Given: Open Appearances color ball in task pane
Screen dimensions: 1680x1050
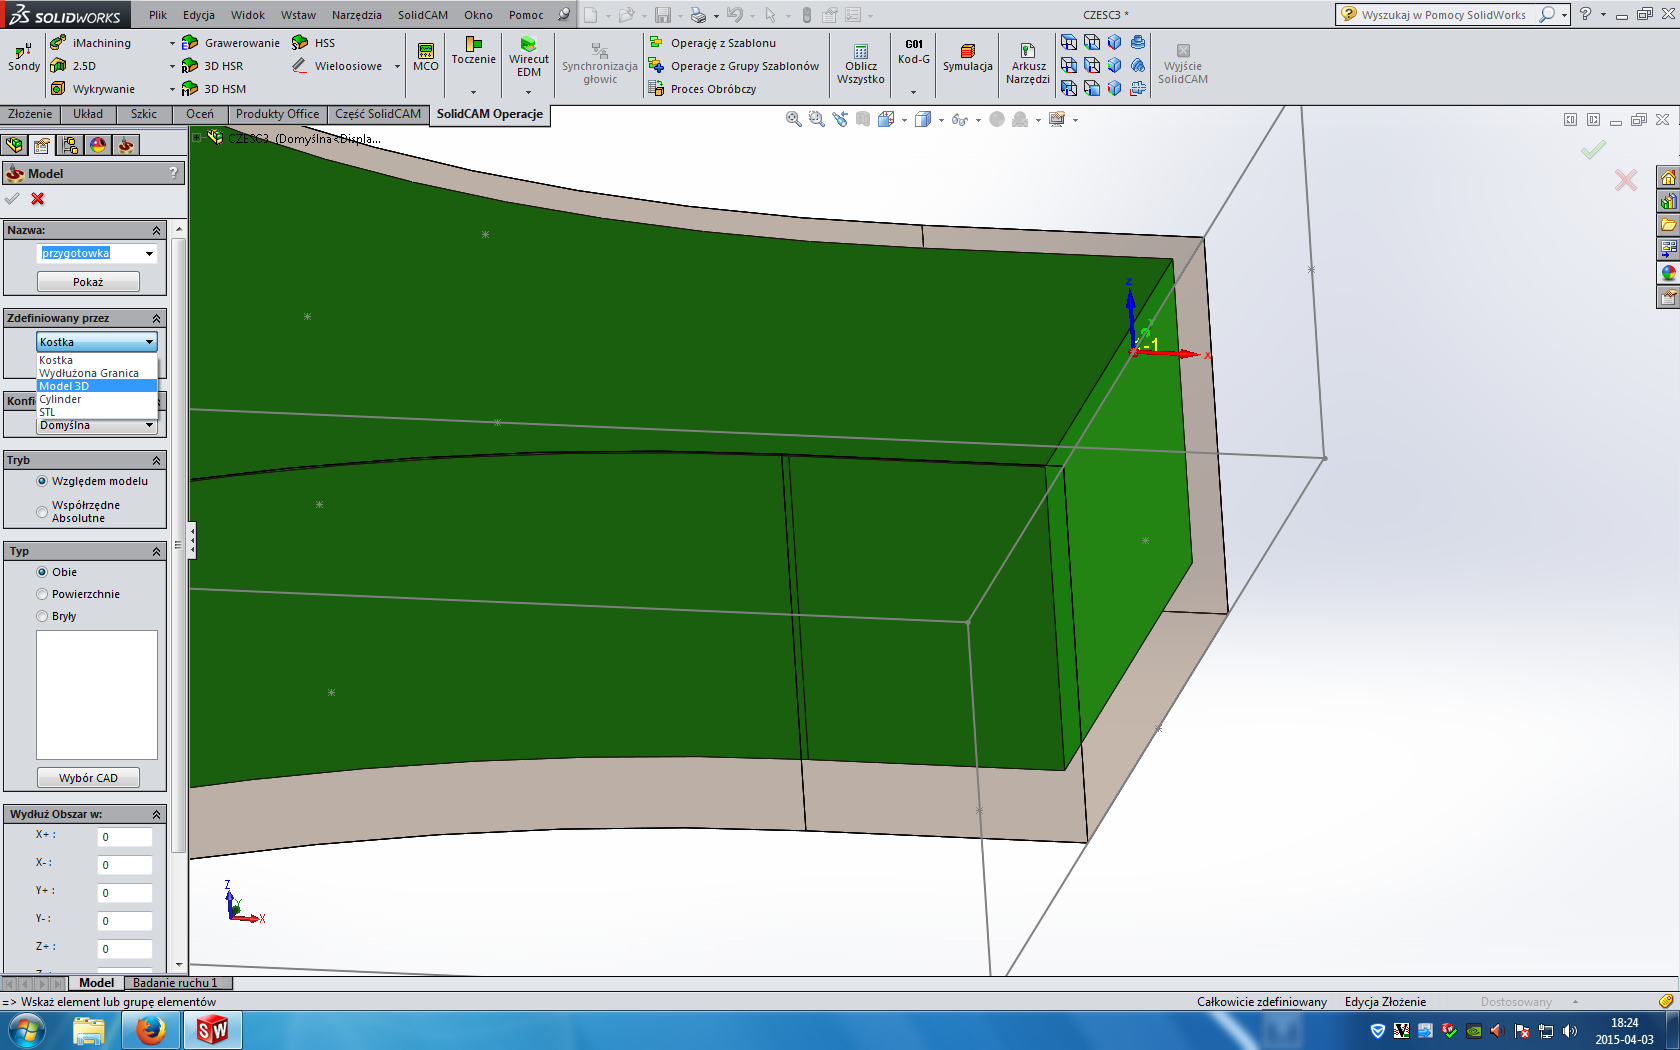Looking at the screenshot, I should (x=1668, y=273).
